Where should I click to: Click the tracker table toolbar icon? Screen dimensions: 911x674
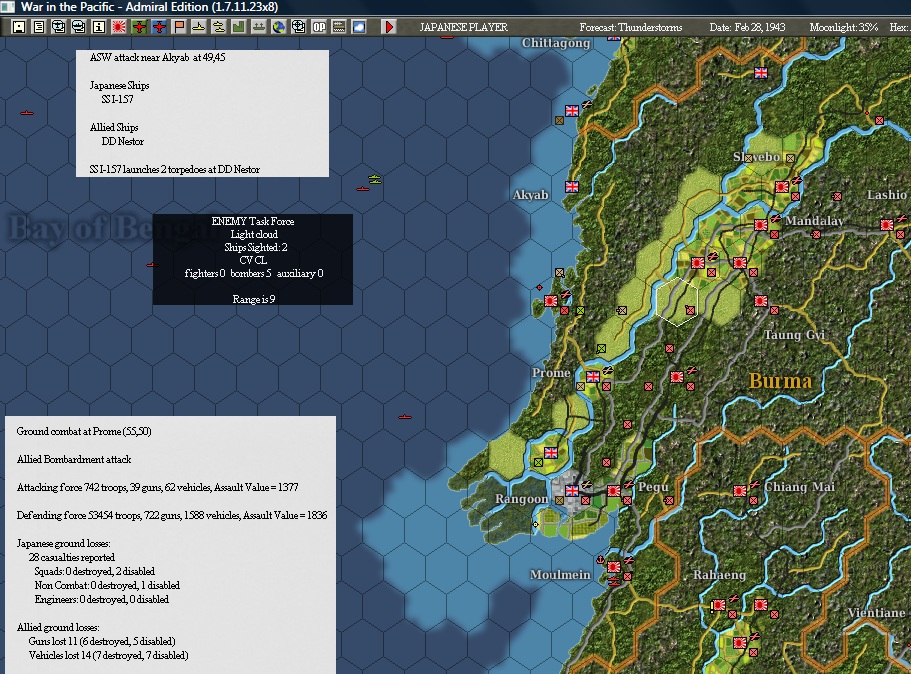339,27
